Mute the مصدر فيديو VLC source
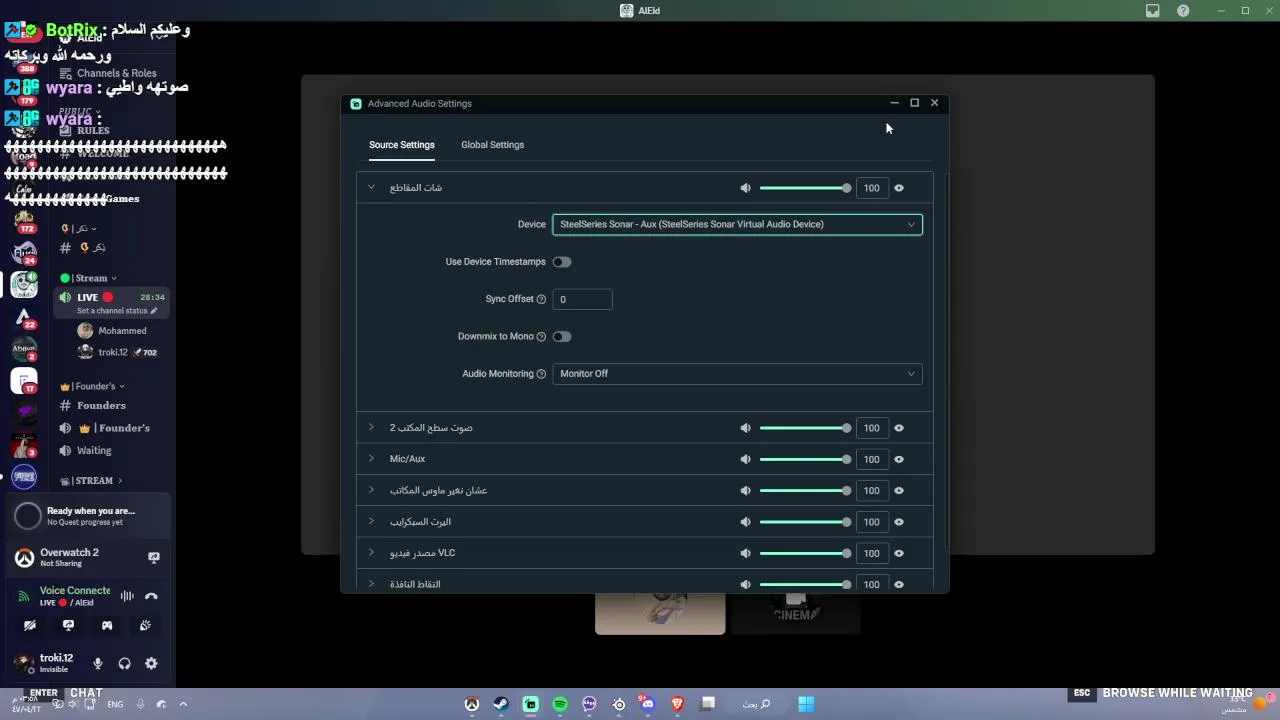The height and width of the screenshot is (720, 1280). click(x=745, y=553)
